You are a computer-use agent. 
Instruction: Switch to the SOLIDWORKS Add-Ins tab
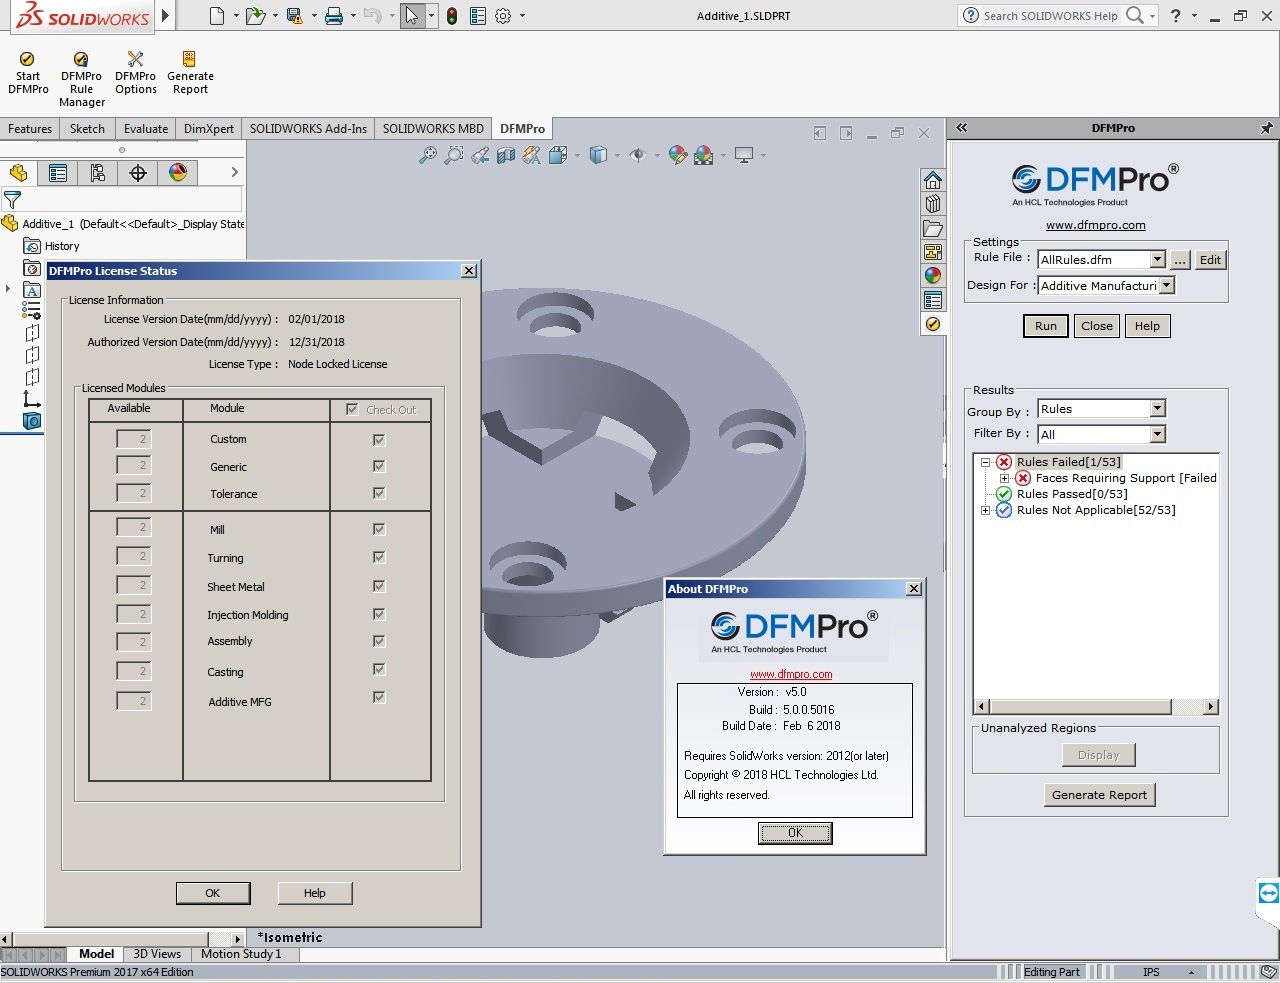click(x=308, y=128)
